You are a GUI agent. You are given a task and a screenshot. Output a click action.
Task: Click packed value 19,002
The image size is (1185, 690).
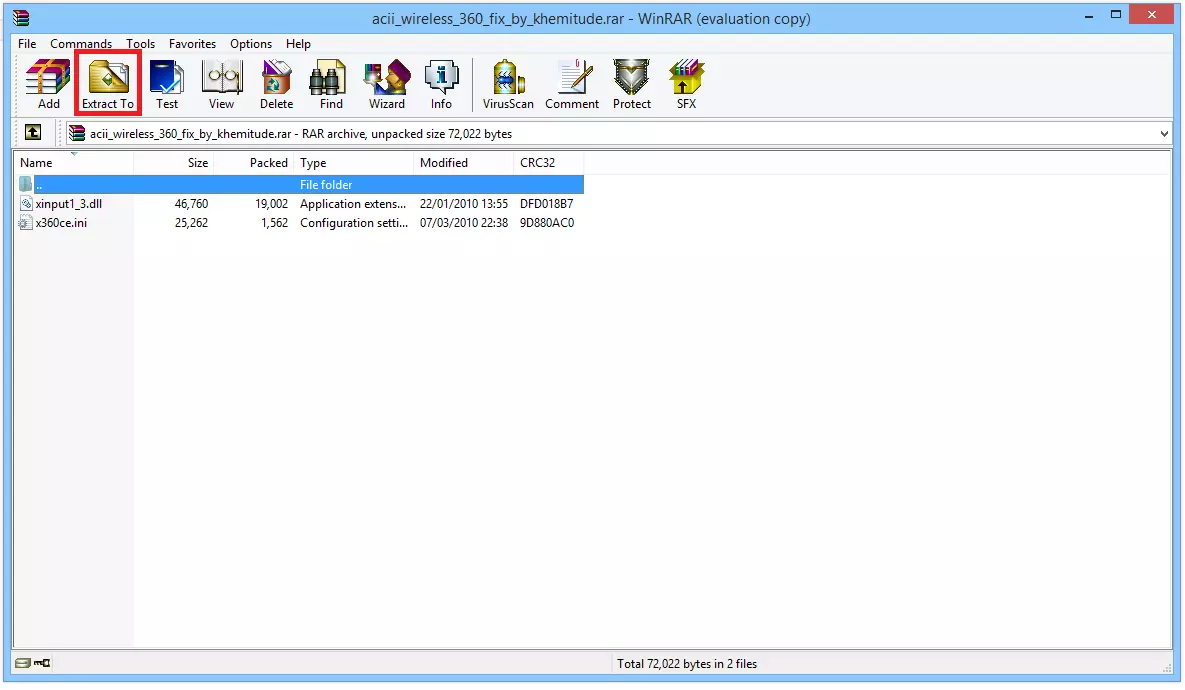[271, 203]
